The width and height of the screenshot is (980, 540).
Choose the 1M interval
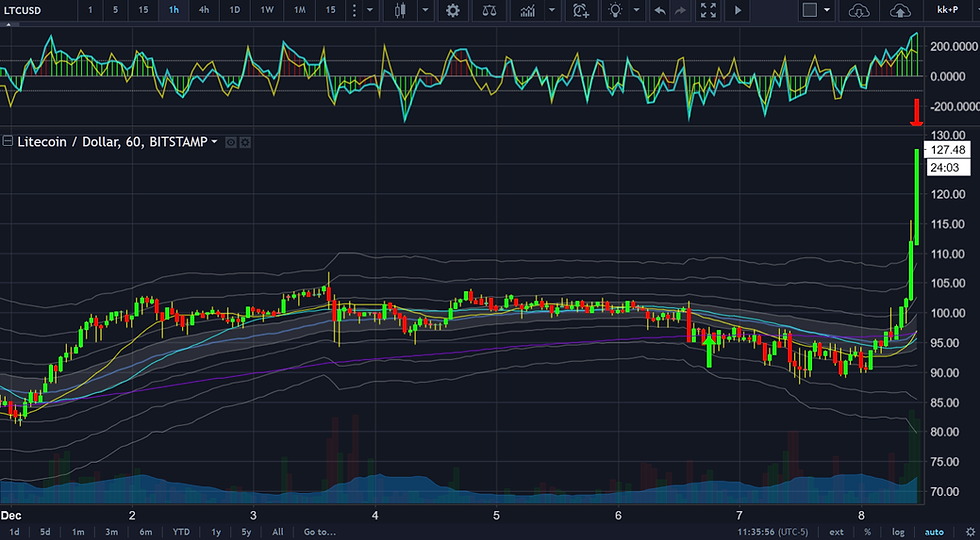click(300, 10)
